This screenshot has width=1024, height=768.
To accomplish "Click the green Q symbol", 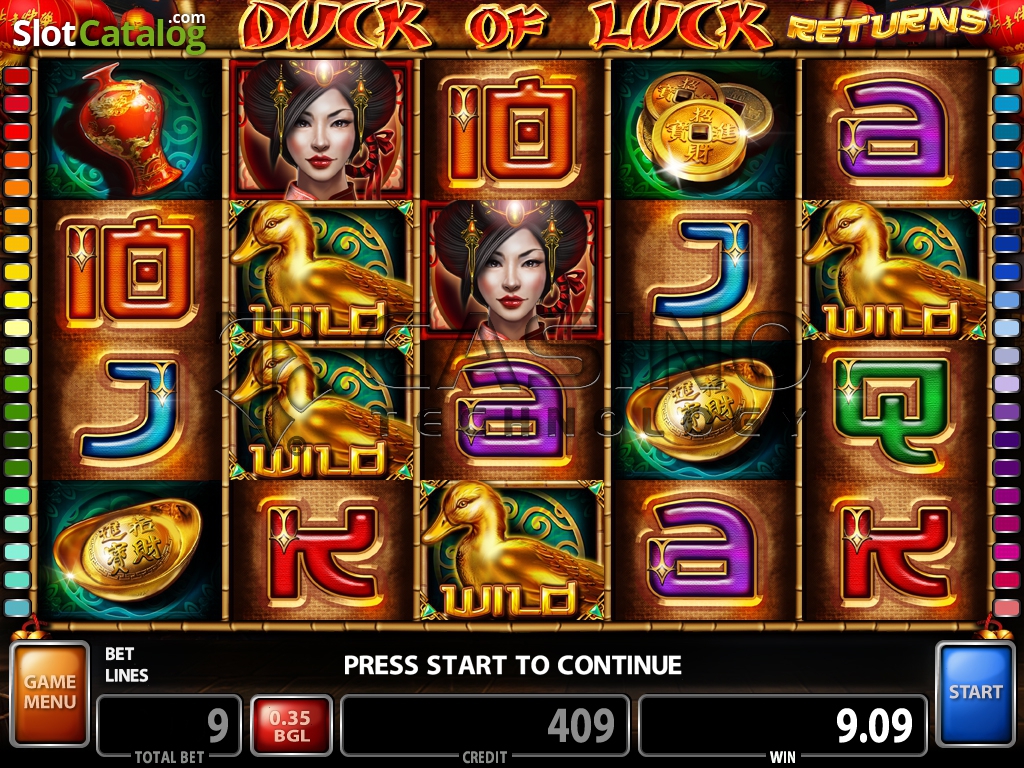I will [895, 409].
